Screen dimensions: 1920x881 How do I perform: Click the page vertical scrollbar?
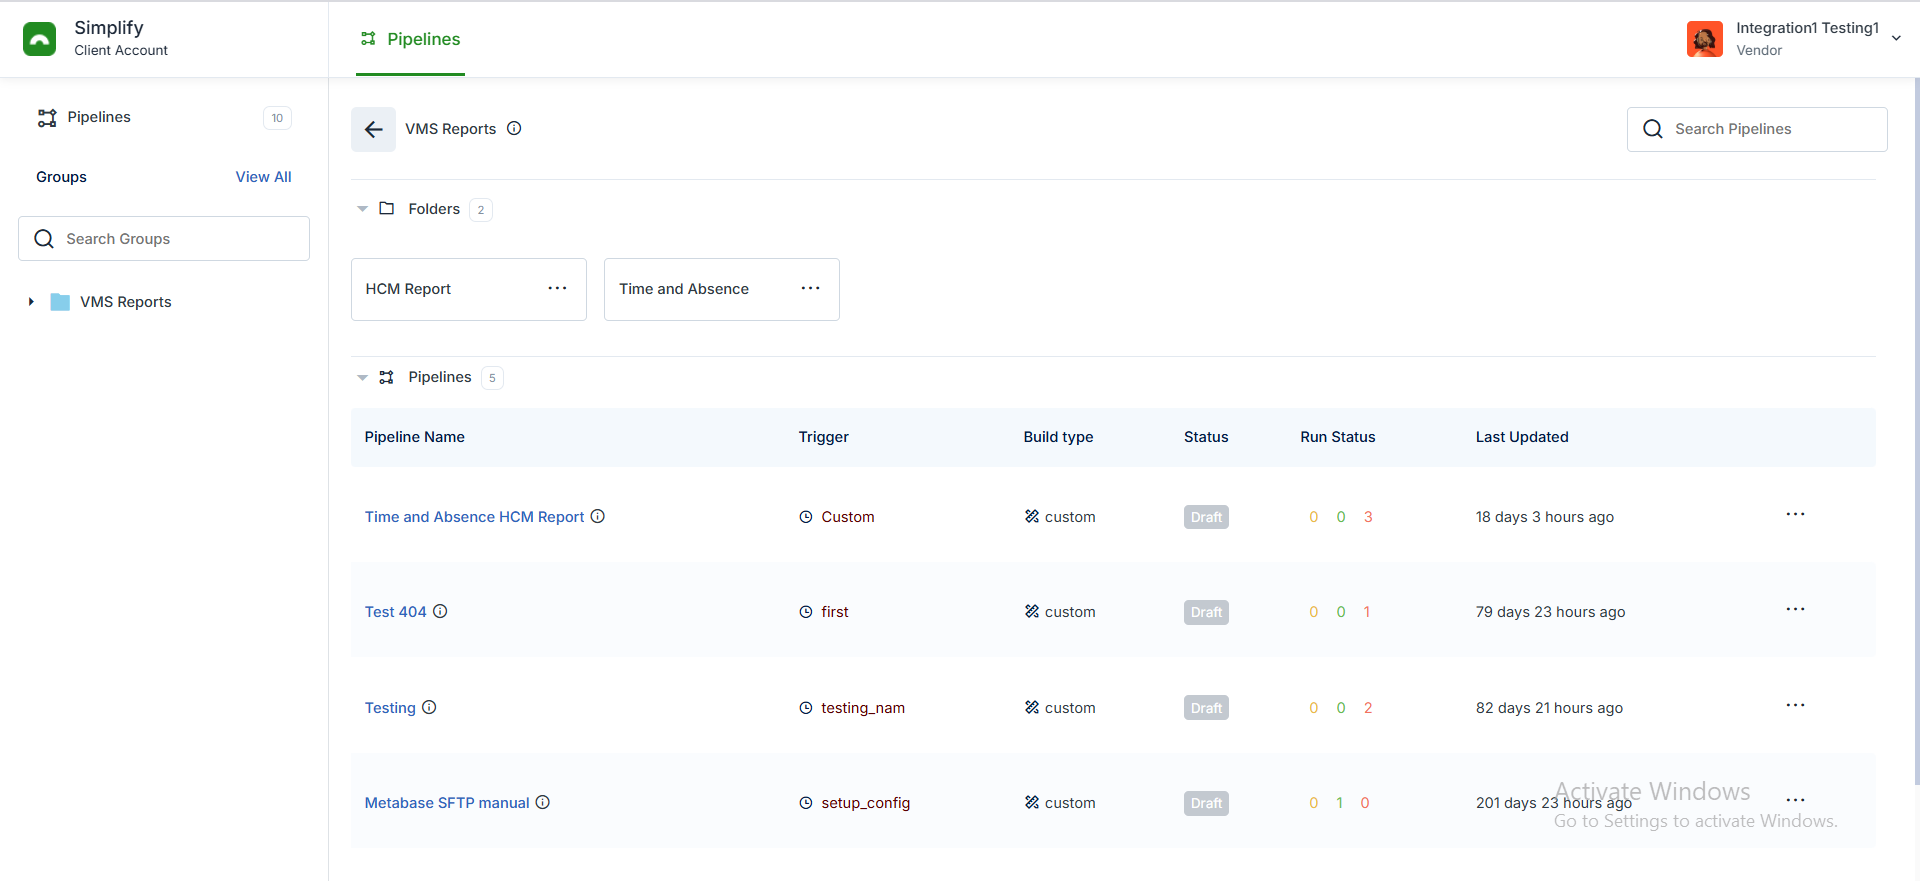[x=1916, y=430]
